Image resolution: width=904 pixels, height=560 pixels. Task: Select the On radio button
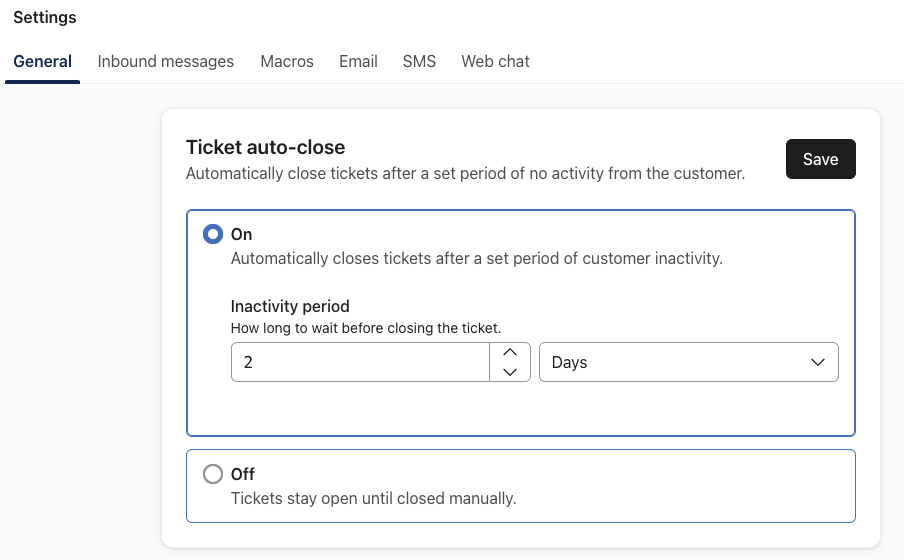[x=213, y=234]
